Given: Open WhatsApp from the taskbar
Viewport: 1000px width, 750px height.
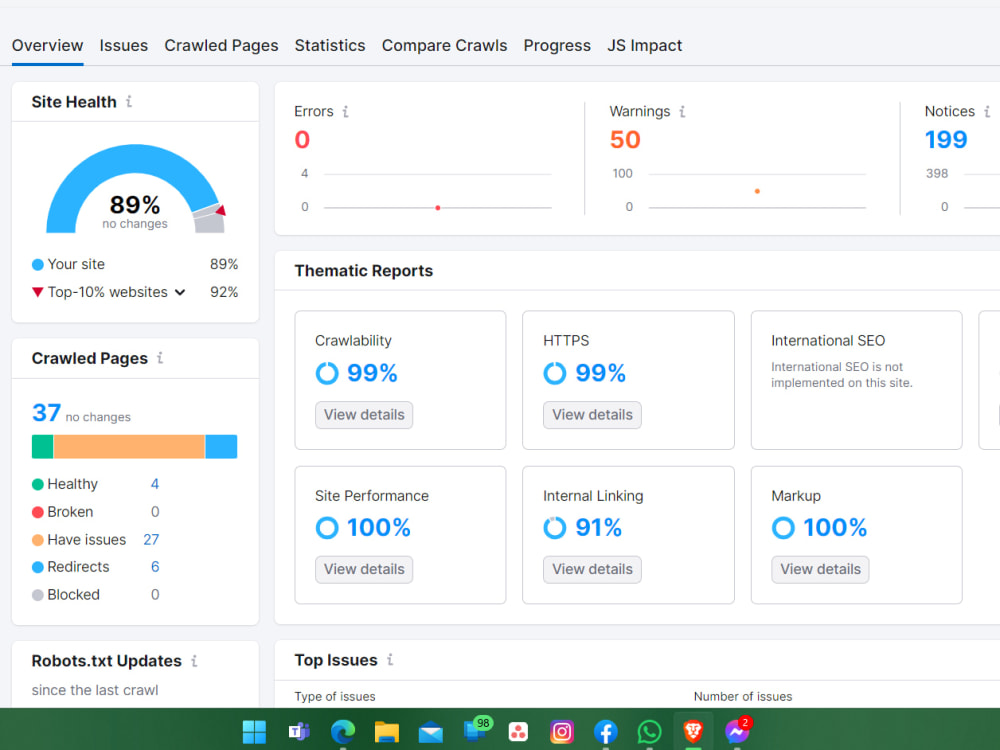Looking at the screenshot, I should (x=649, y=732).
